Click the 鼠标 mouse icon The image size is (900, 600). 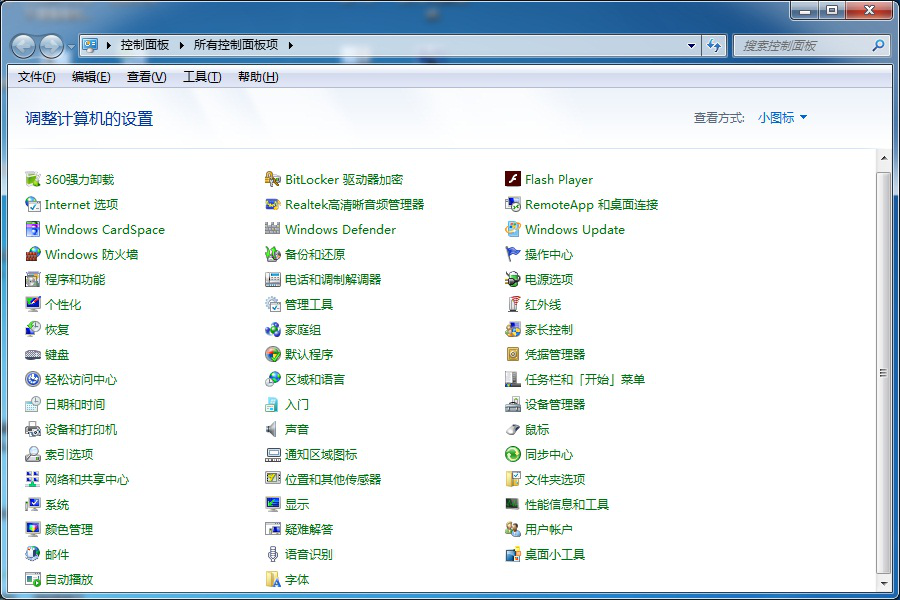(x=513, y=430)
